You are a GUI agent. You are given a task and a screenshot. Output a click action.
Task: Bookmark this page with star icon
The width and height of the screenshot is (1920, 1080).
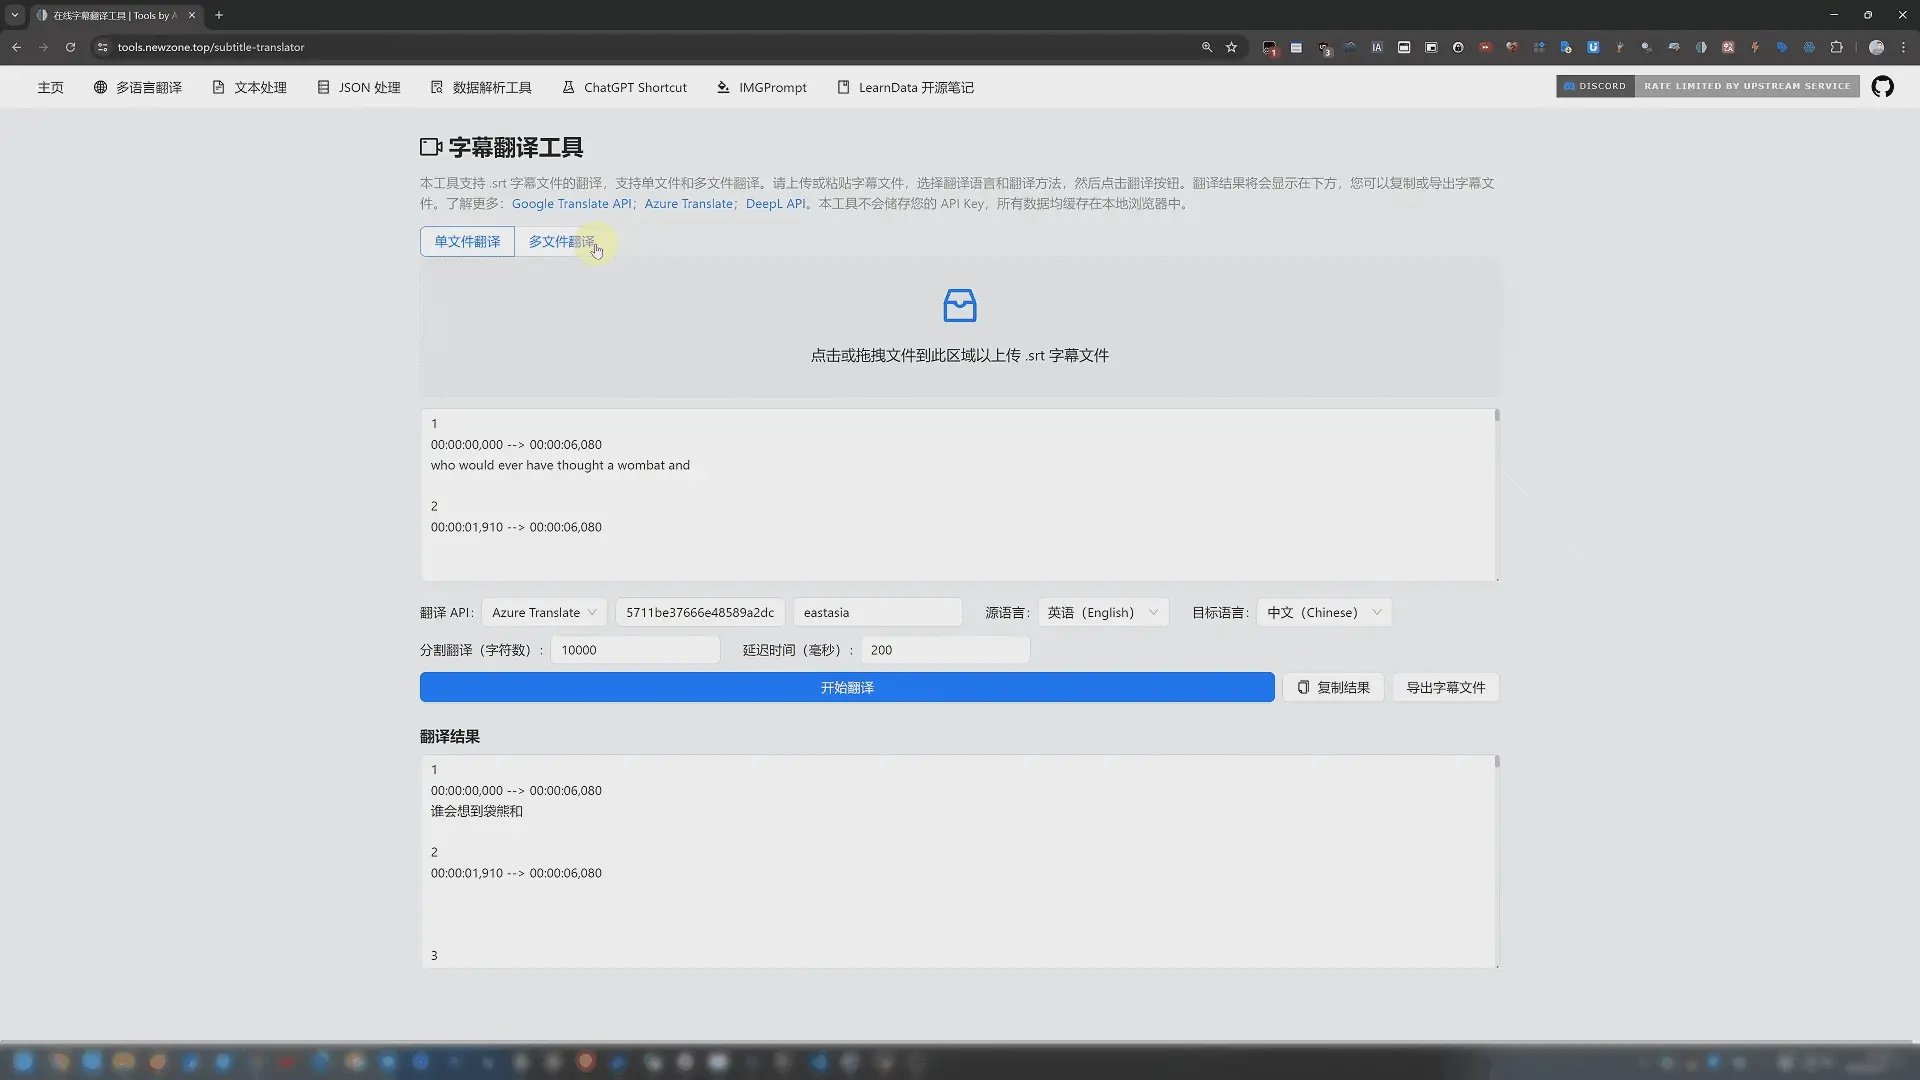point(1231,47)
